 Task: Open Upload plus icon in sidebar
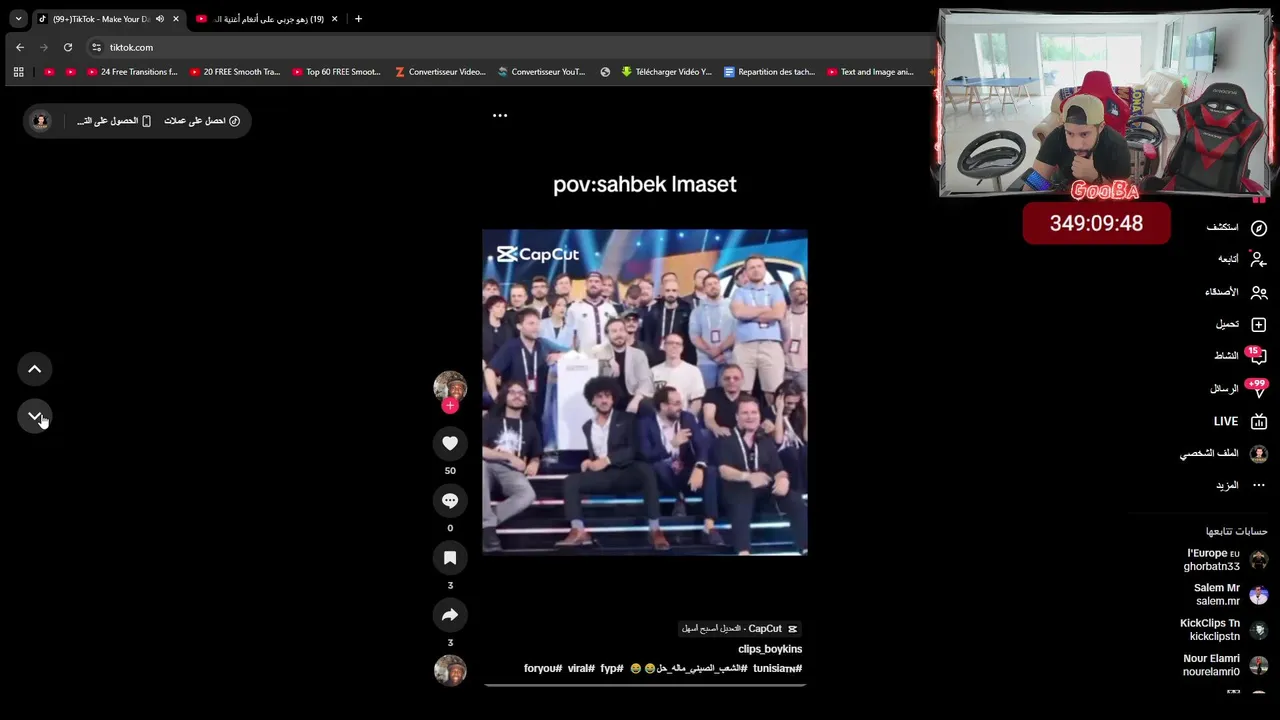[x=1259, y=324]
